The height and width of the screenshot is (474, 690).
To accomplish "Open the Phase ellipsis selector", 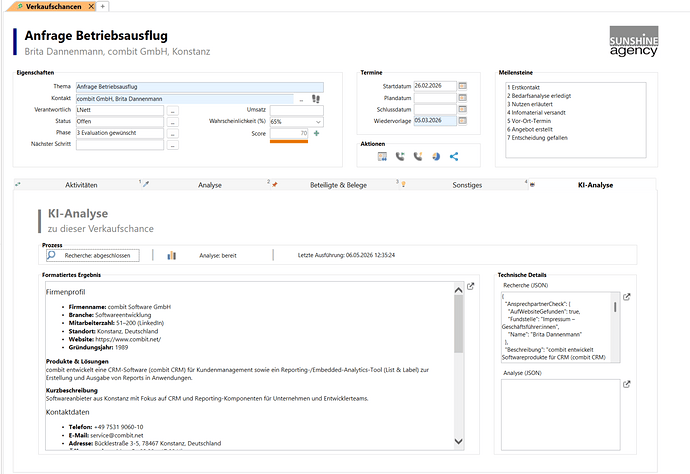I will tap(172, 133).
